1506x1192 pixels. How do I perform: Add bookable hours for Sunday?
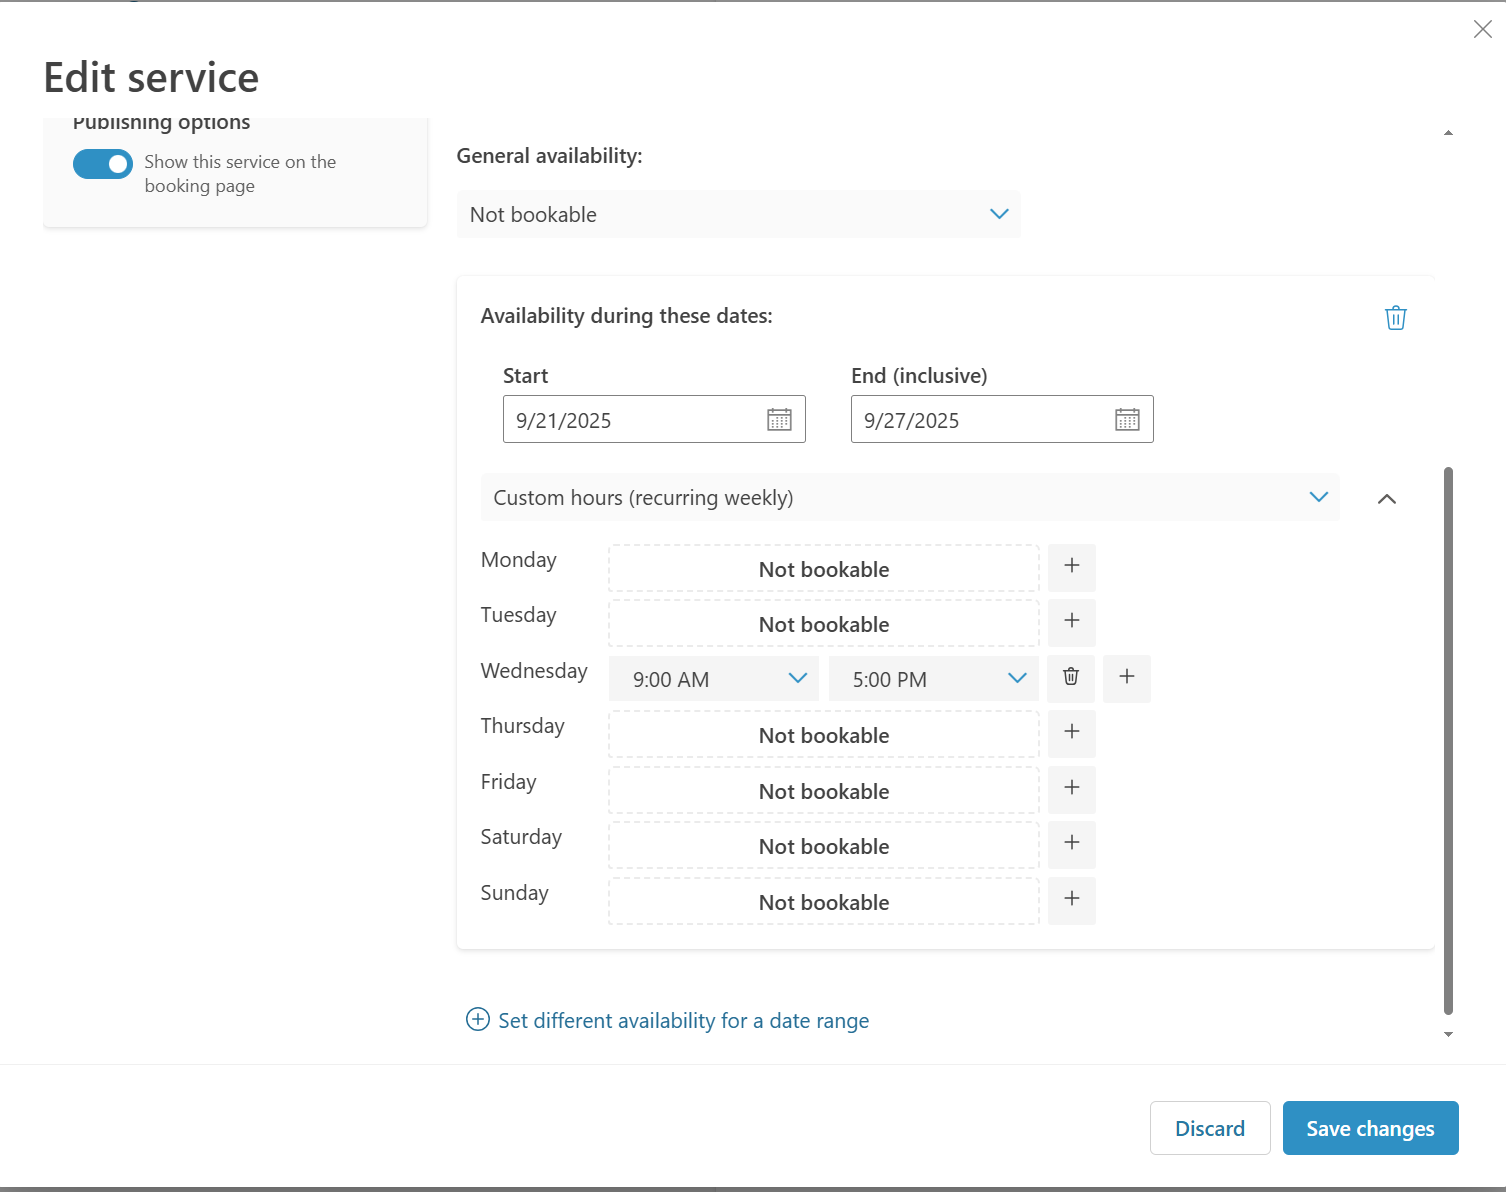tap(1072, 900)
